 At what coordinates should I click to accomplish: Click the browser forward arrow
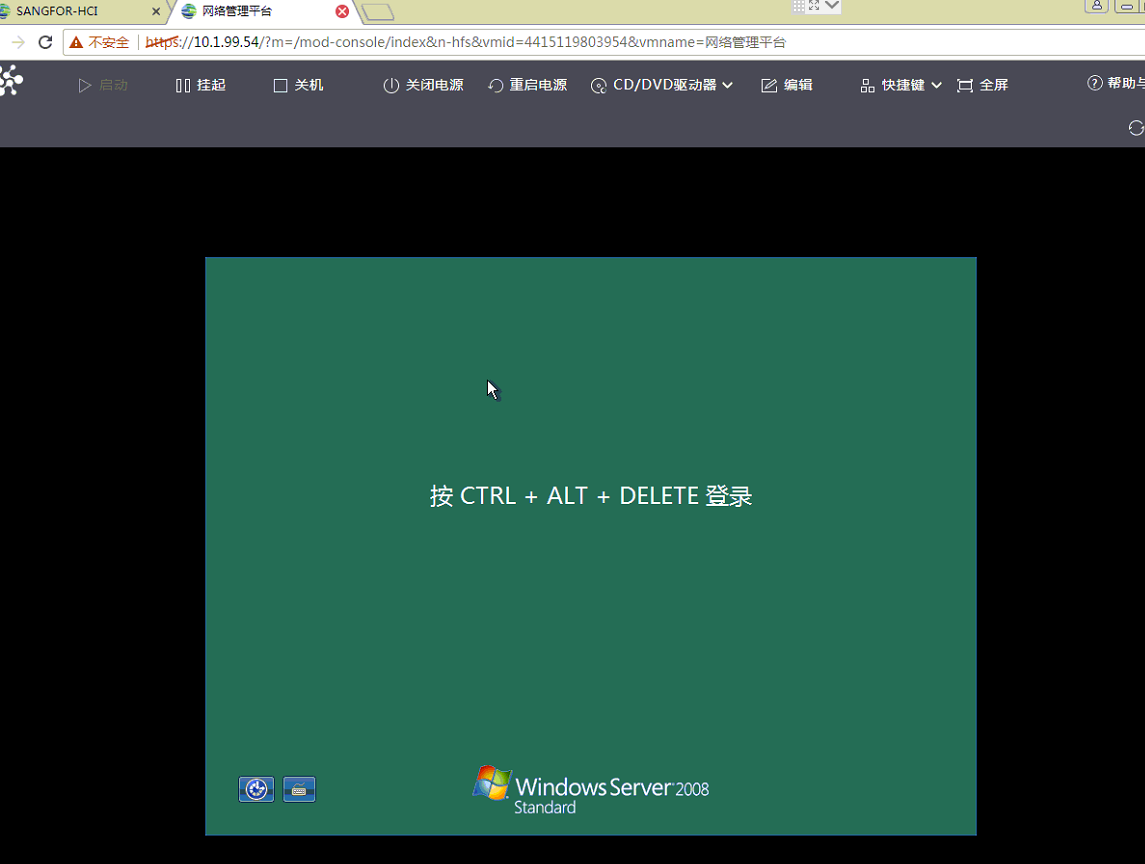click(18, 42)
